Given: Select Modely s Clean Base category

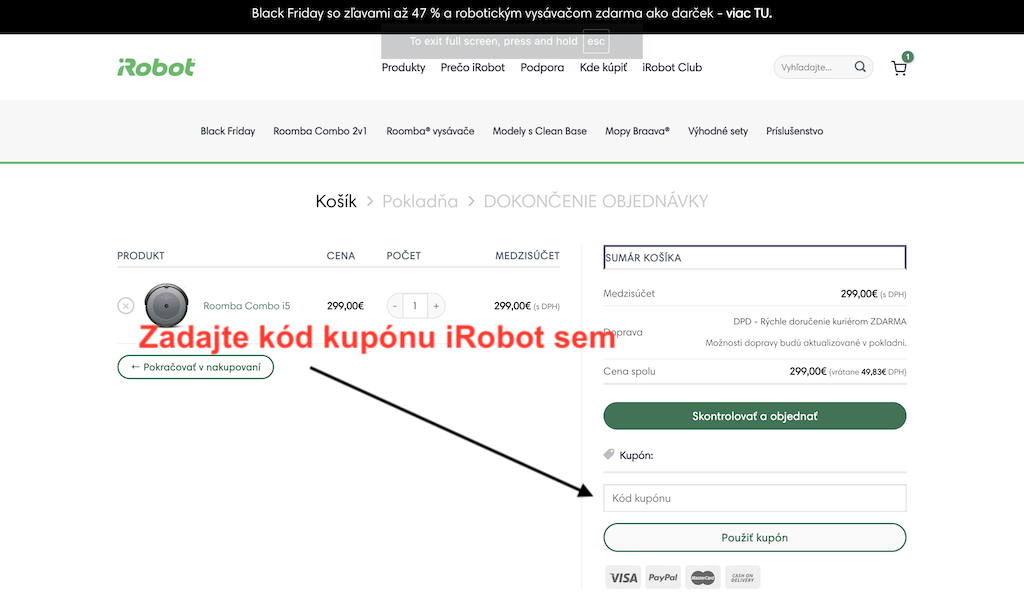Looking at the screenshot, I should click(x=539, y=131).
